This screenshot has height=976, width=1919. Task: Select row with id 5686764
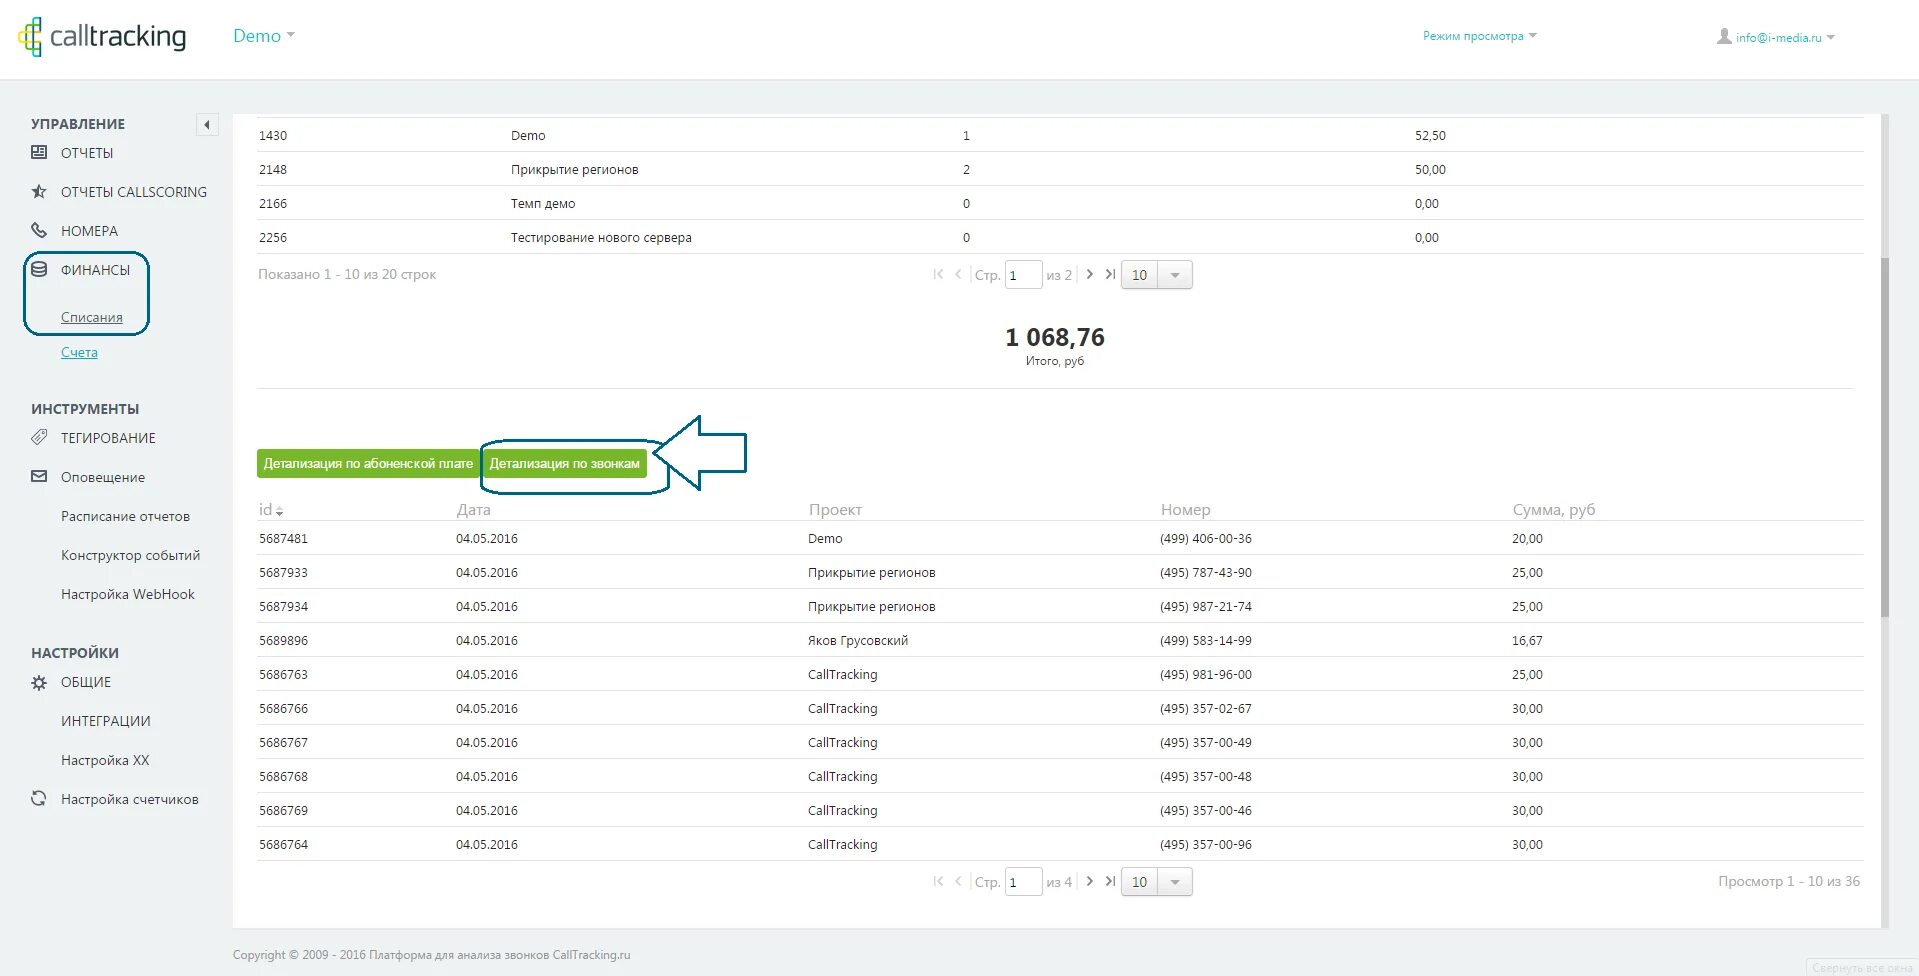click(1060, 844)
